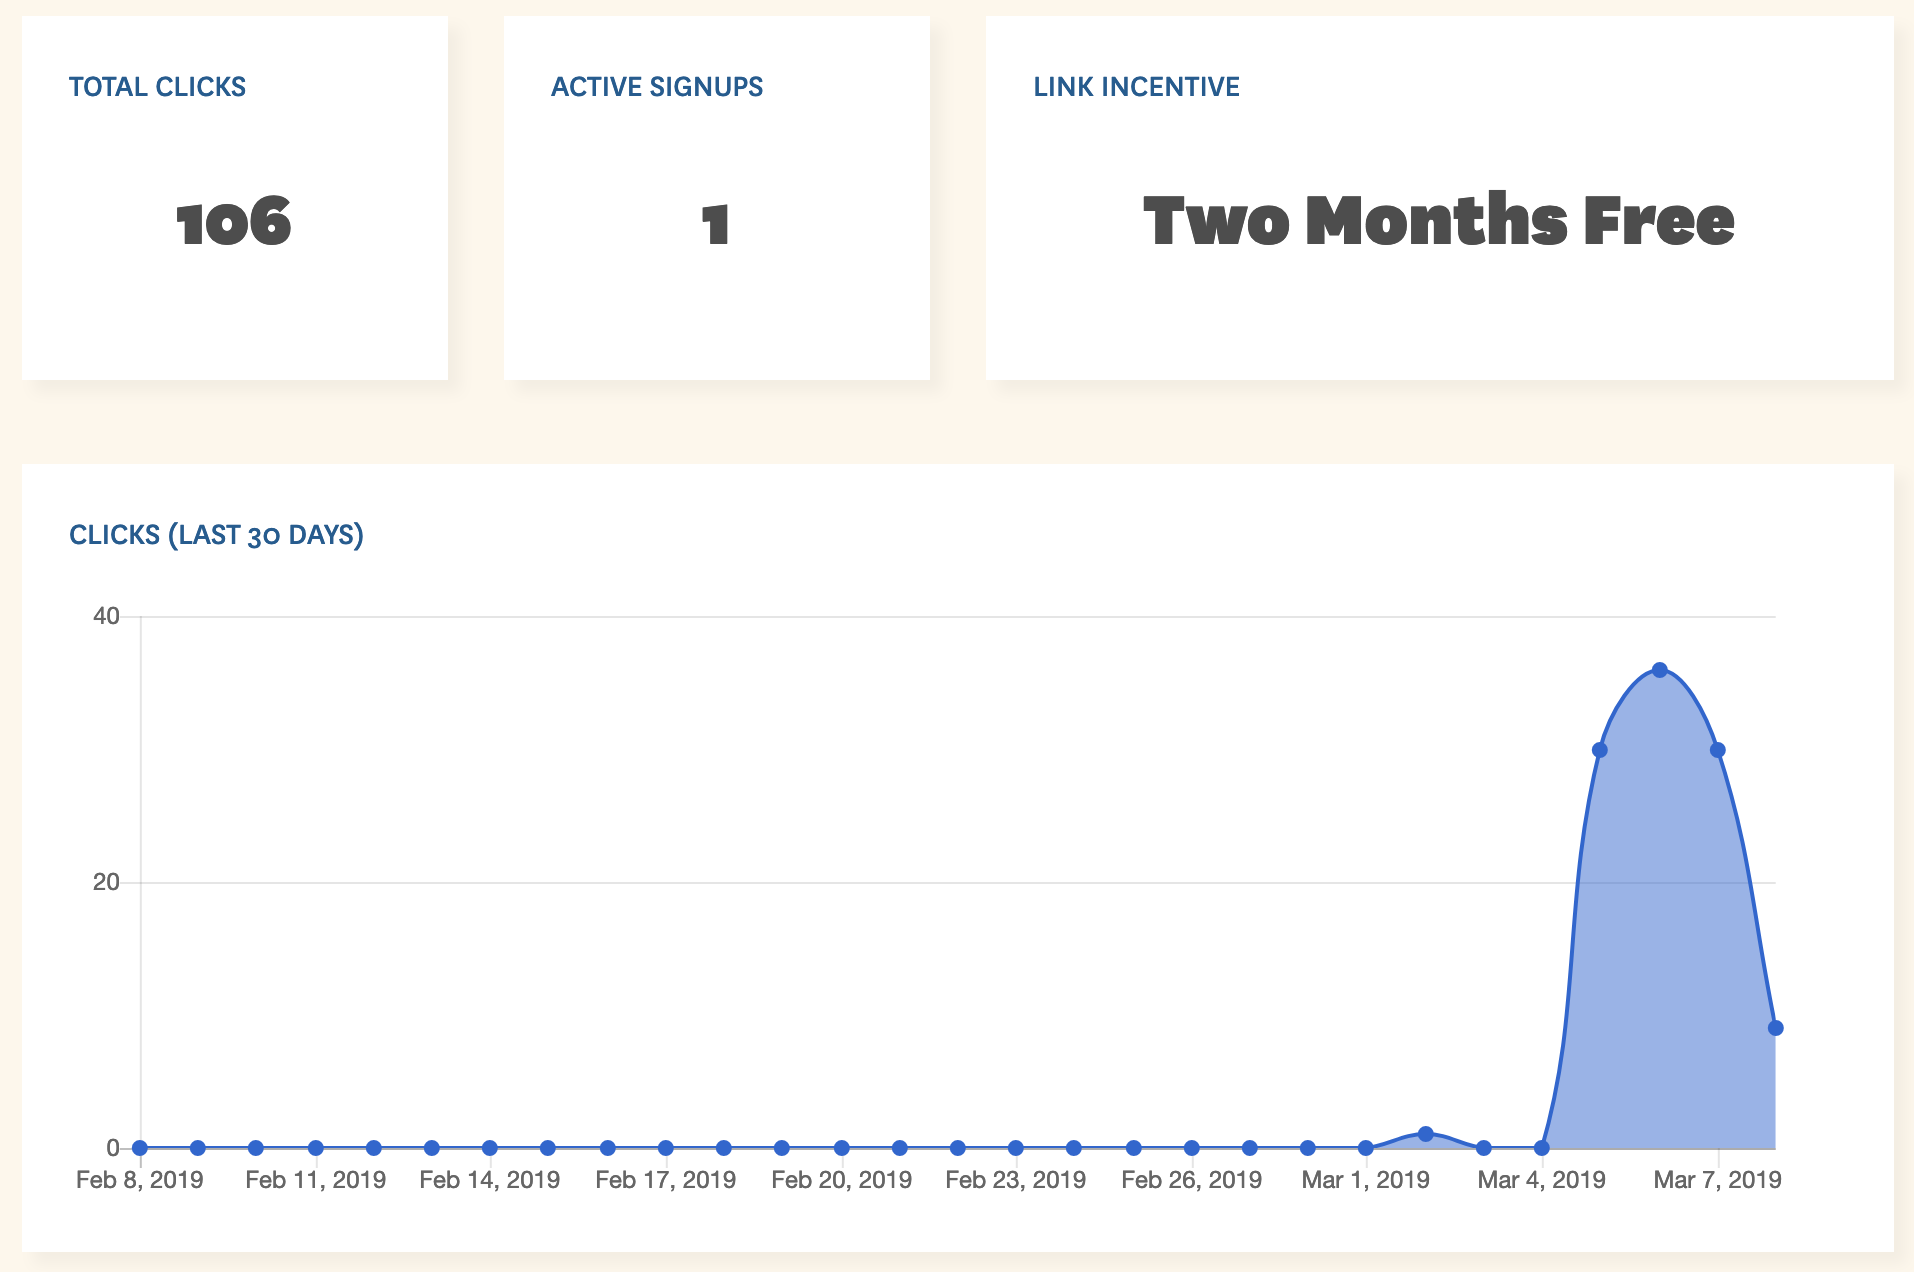Click the Mar 5 data point at 30 clicks

click(1600, 750)
